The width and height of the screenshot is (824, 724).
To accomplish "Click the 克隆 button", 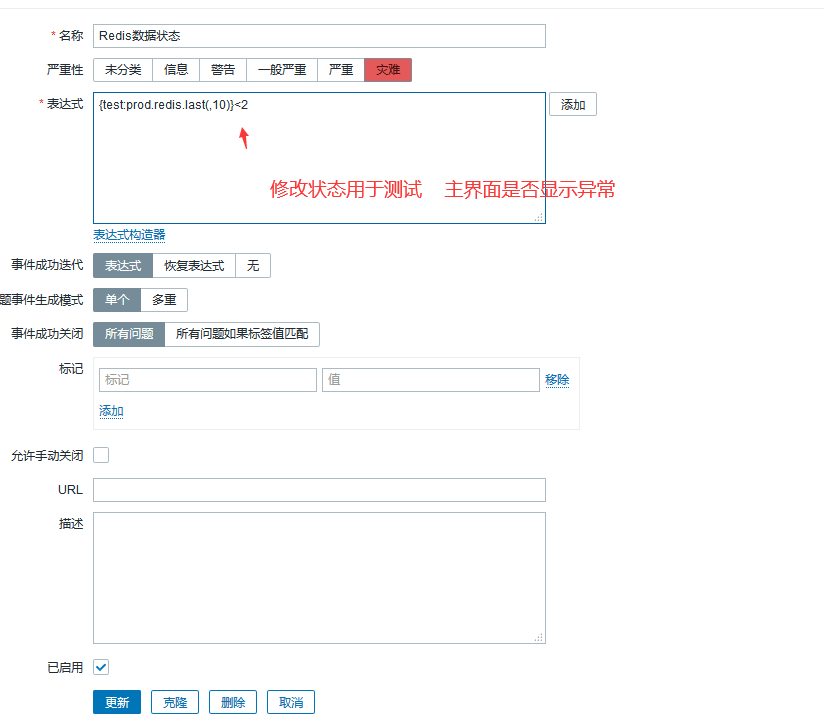I will point(175,702).
